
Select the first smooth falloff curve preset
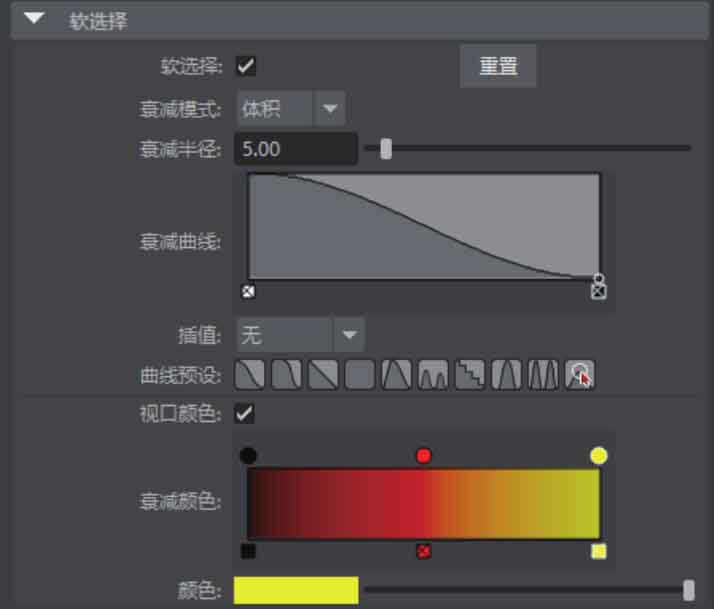pos(250,375)
